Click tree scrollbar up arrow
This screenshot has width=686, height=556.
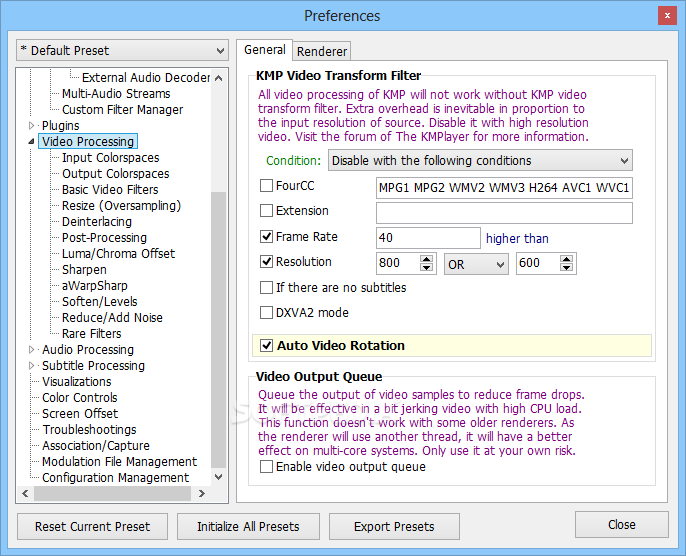coord(219,78)
